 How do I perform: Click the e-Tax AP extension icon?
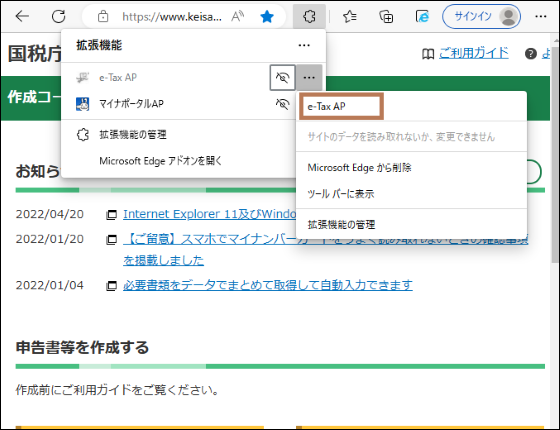pyautogui.click(x=82, y=78)
